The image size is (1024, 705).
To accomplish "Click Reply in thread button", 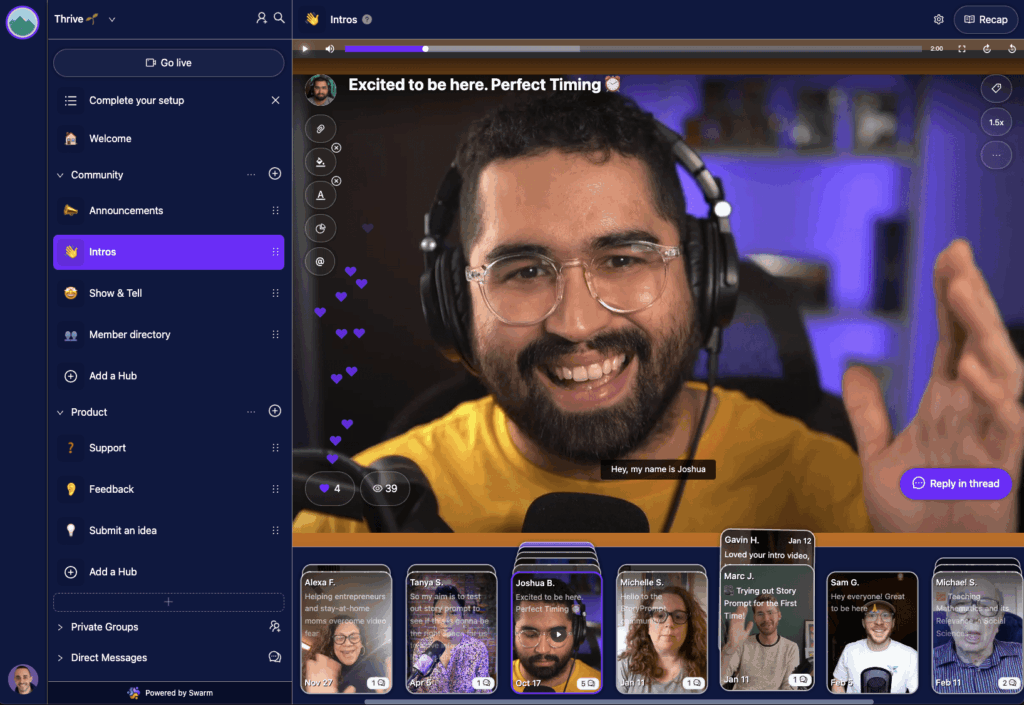I will coord(956,484).
